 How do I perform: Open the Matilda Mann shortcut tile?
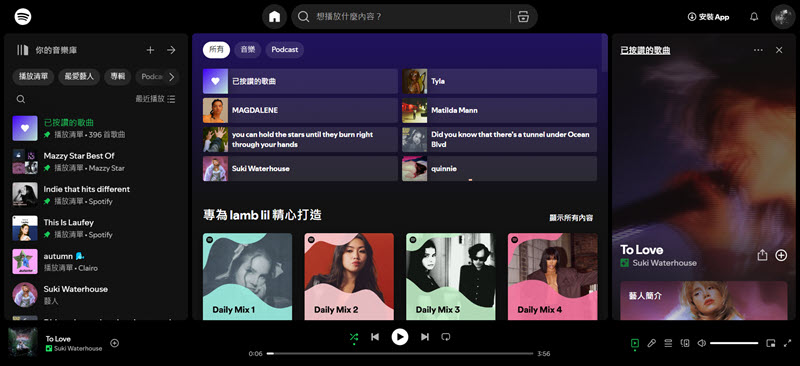click(499, 110)
